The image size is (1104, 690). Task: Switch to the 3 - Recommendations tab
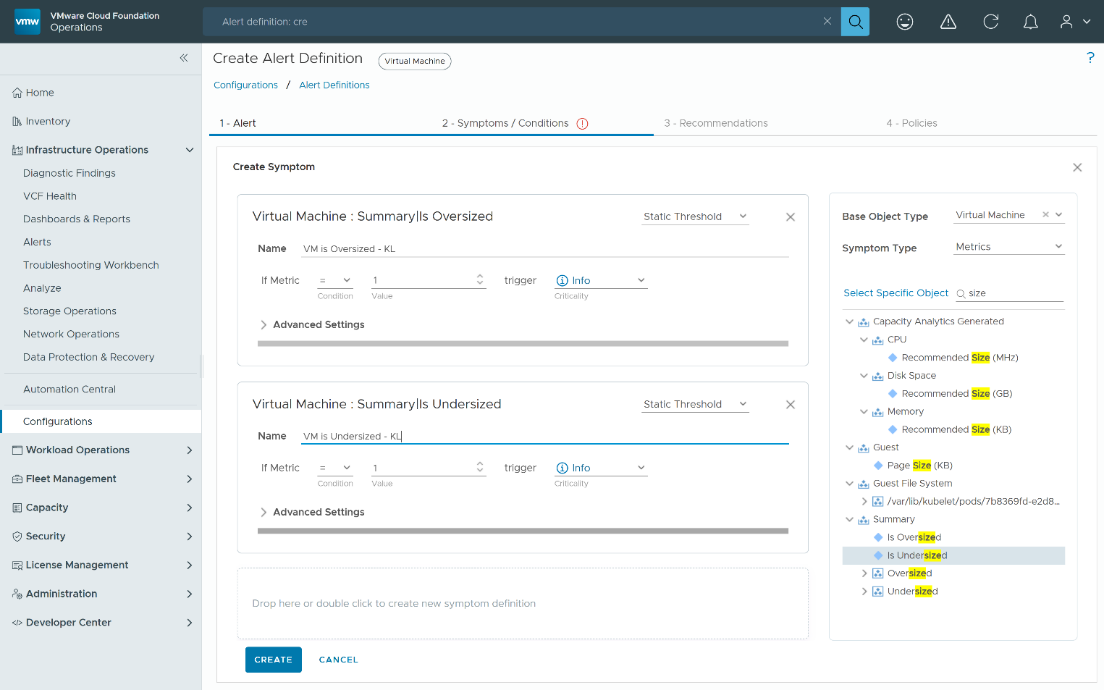click(716, 123)
